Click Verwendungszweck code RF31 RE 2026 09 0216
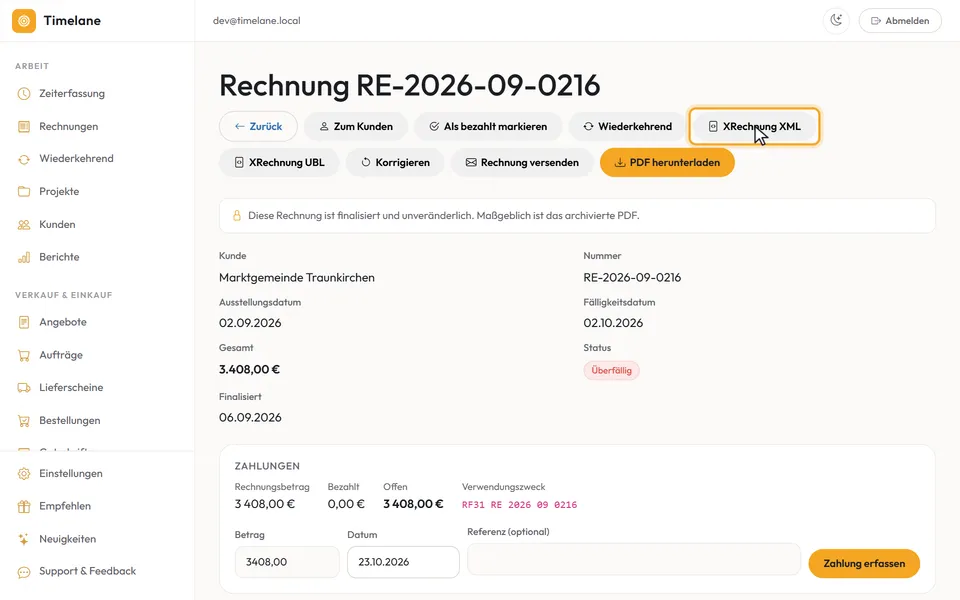Image resolution: width=960 pixels, height=600 pixels. 519,505
